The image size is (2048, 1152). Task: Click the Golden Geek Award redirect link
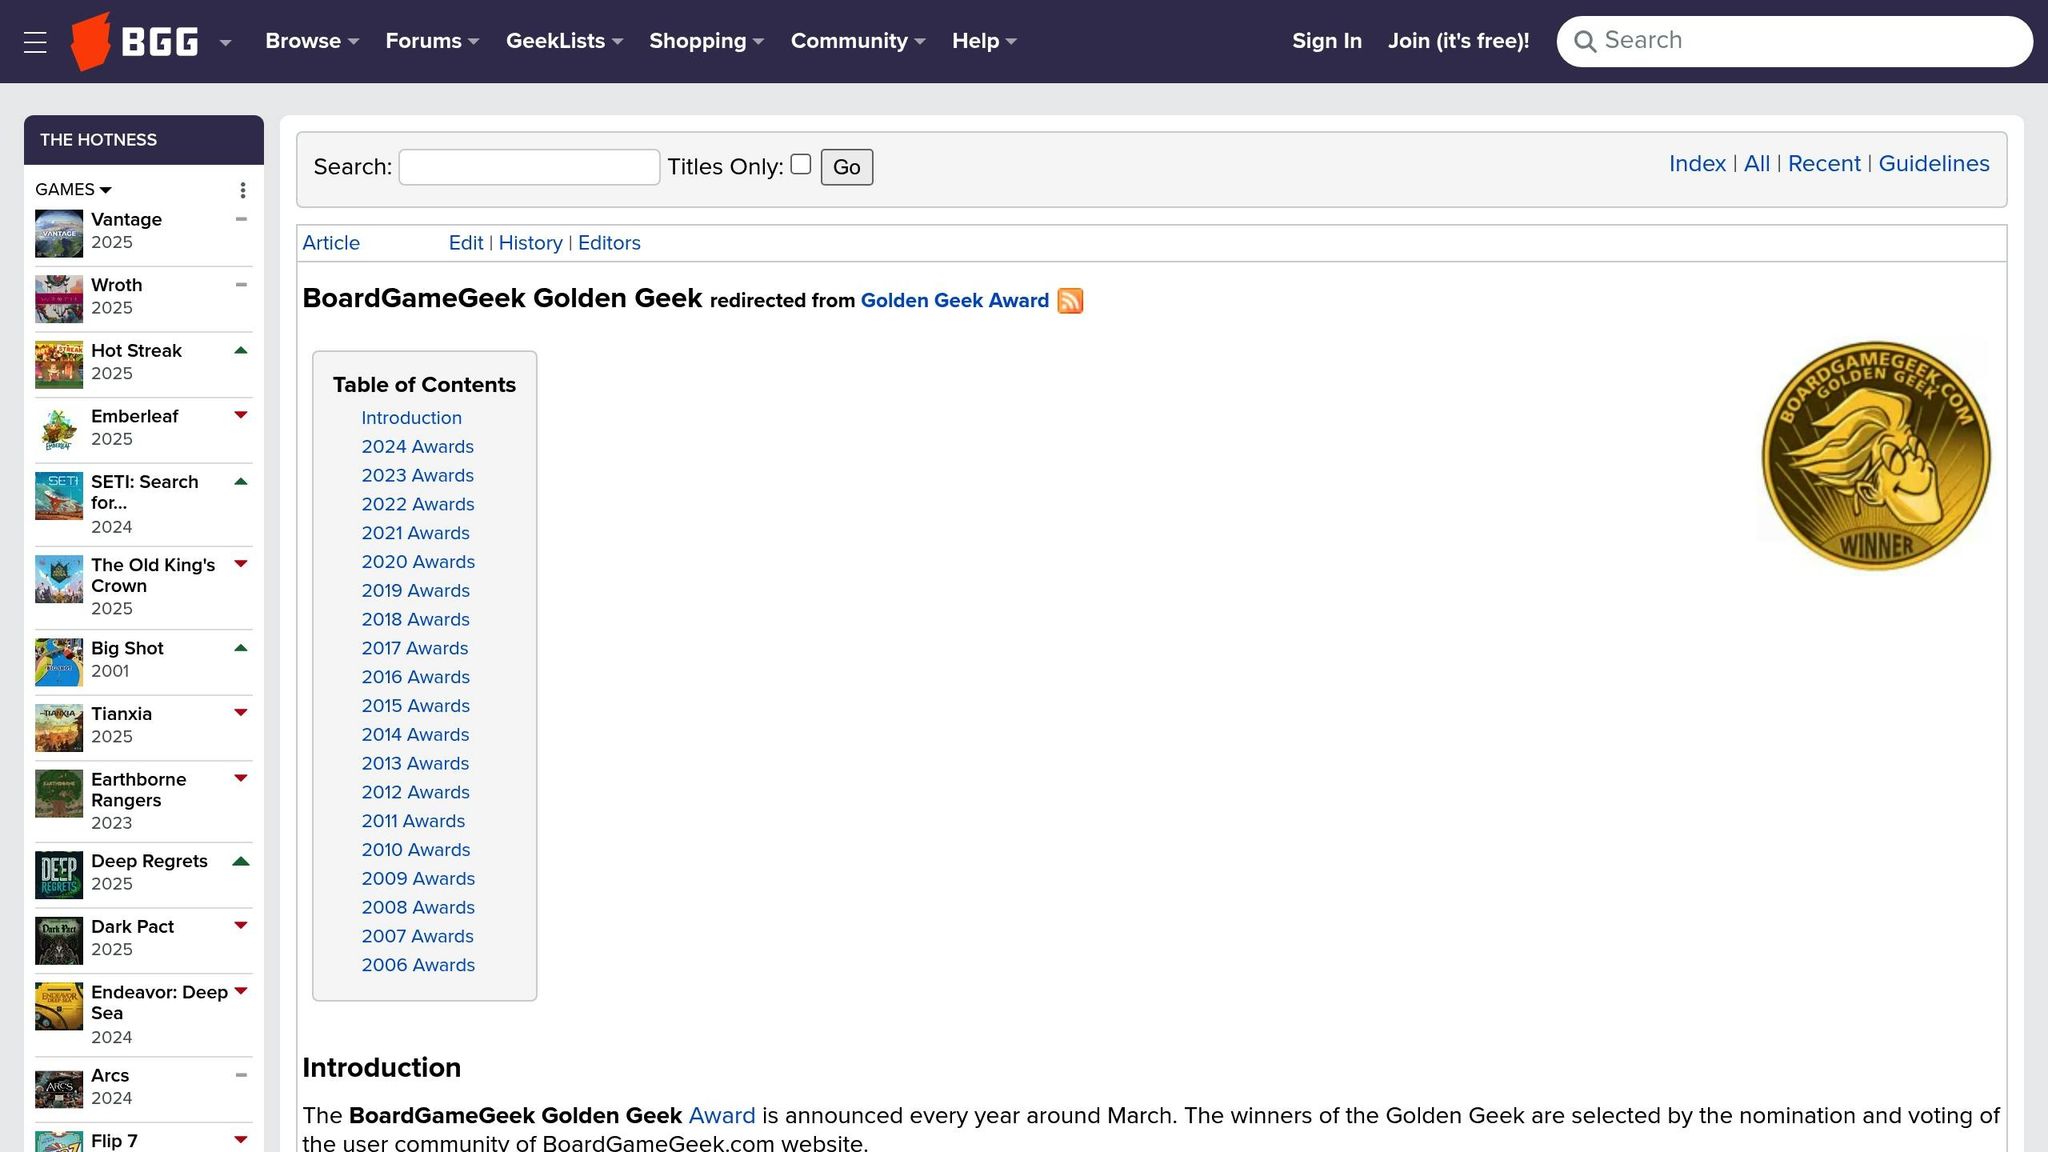(955, 301)
